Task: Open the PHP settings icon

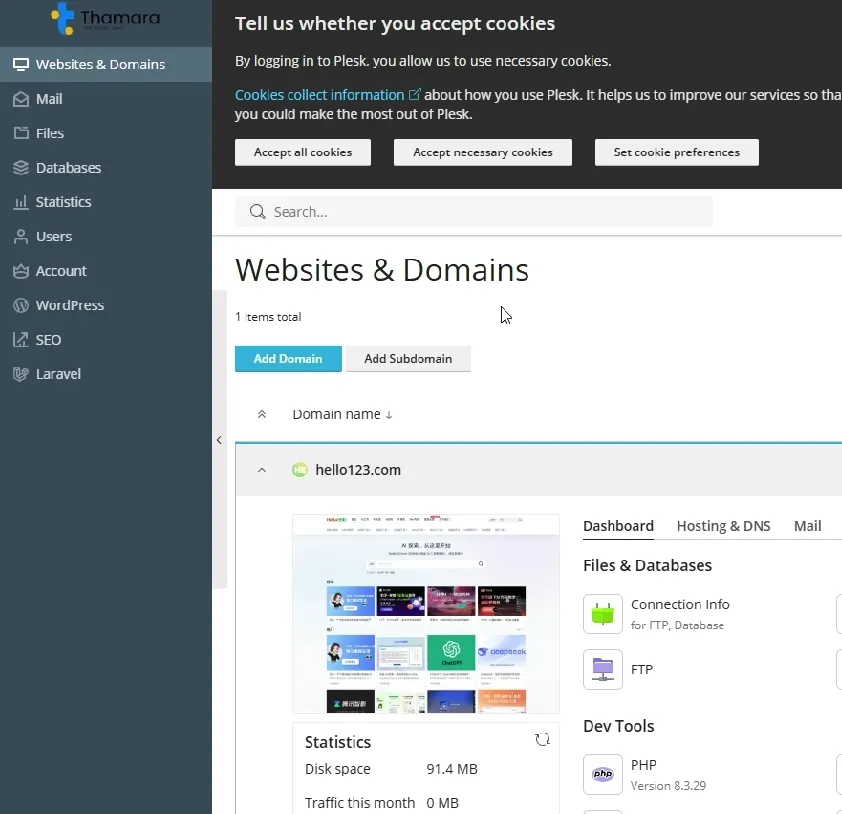Action: (603, 774)
